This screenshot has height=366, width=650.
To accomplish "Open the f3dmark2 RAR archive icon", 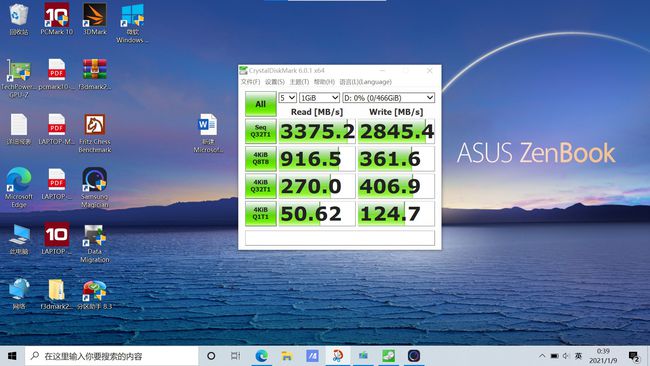I will pos(95,74).
